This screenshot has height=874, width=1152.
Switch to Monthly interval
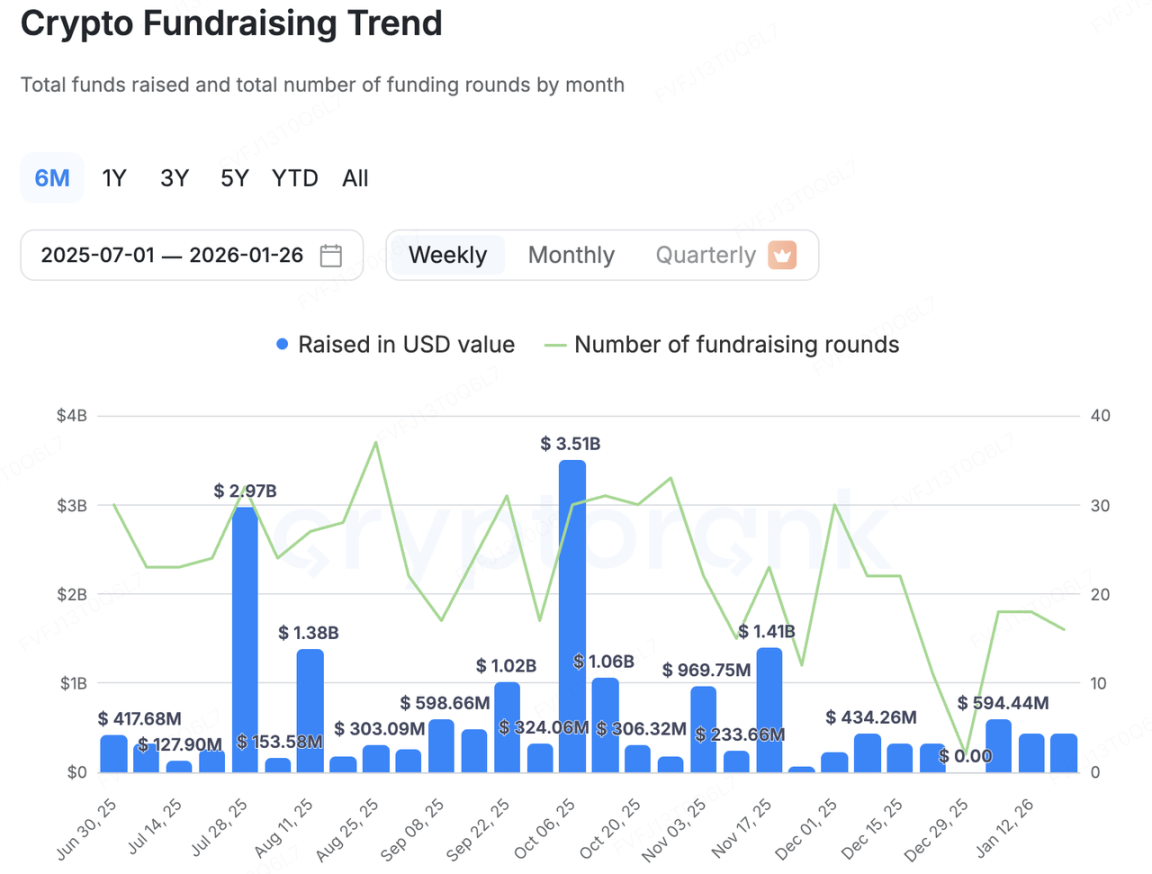pyautogui.click(x=571, y=255)
